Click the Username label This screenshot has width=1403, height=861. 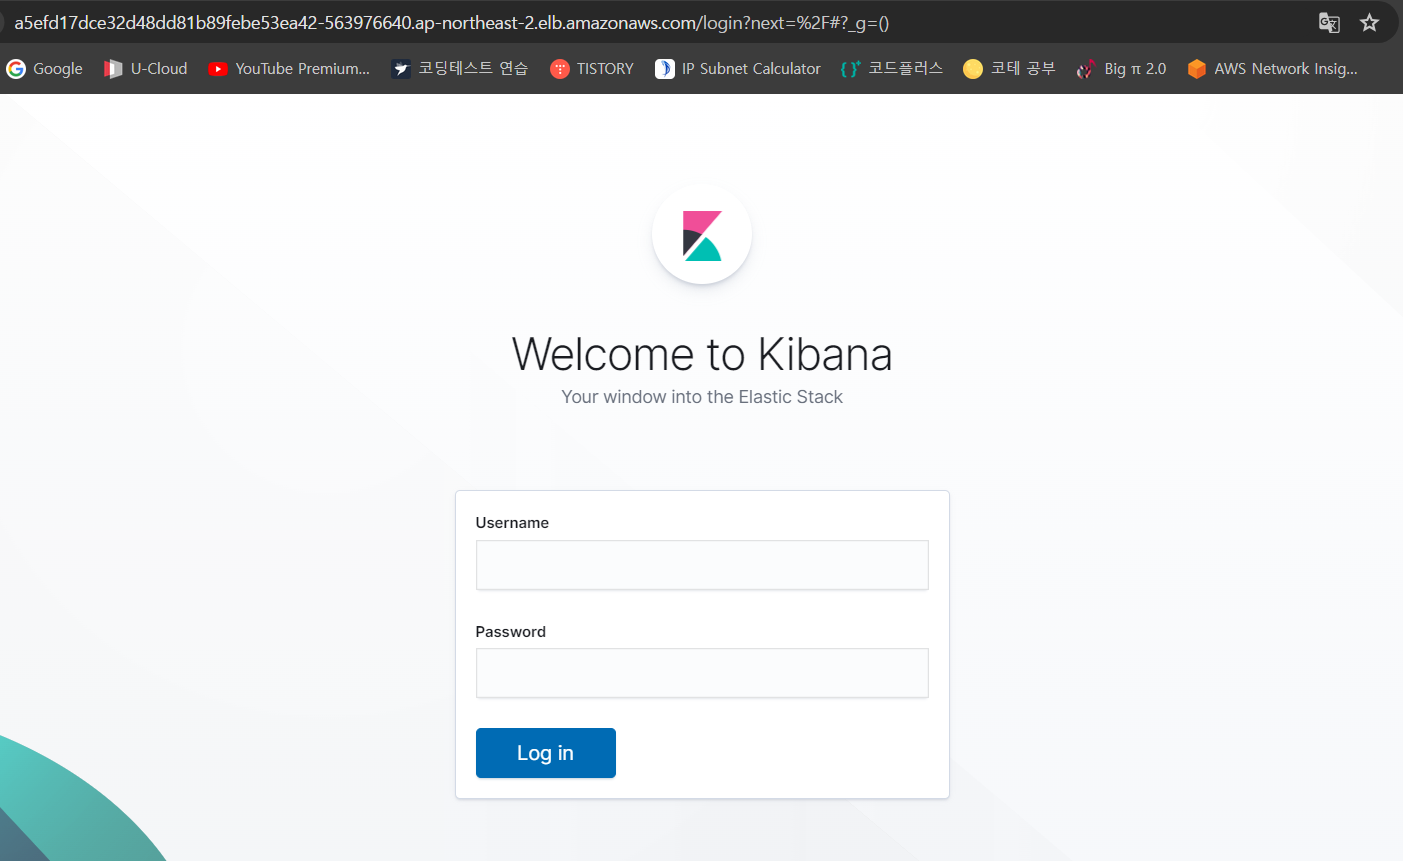coord(512,523)
